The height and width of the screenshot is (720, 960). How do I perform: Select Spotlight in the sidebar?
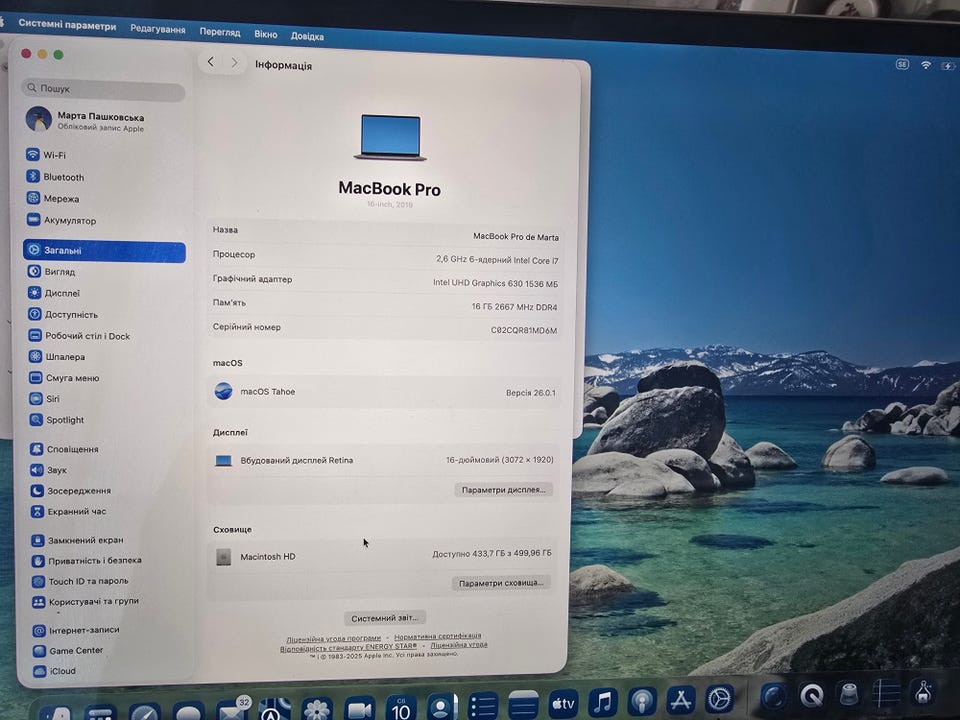(57, 419)
